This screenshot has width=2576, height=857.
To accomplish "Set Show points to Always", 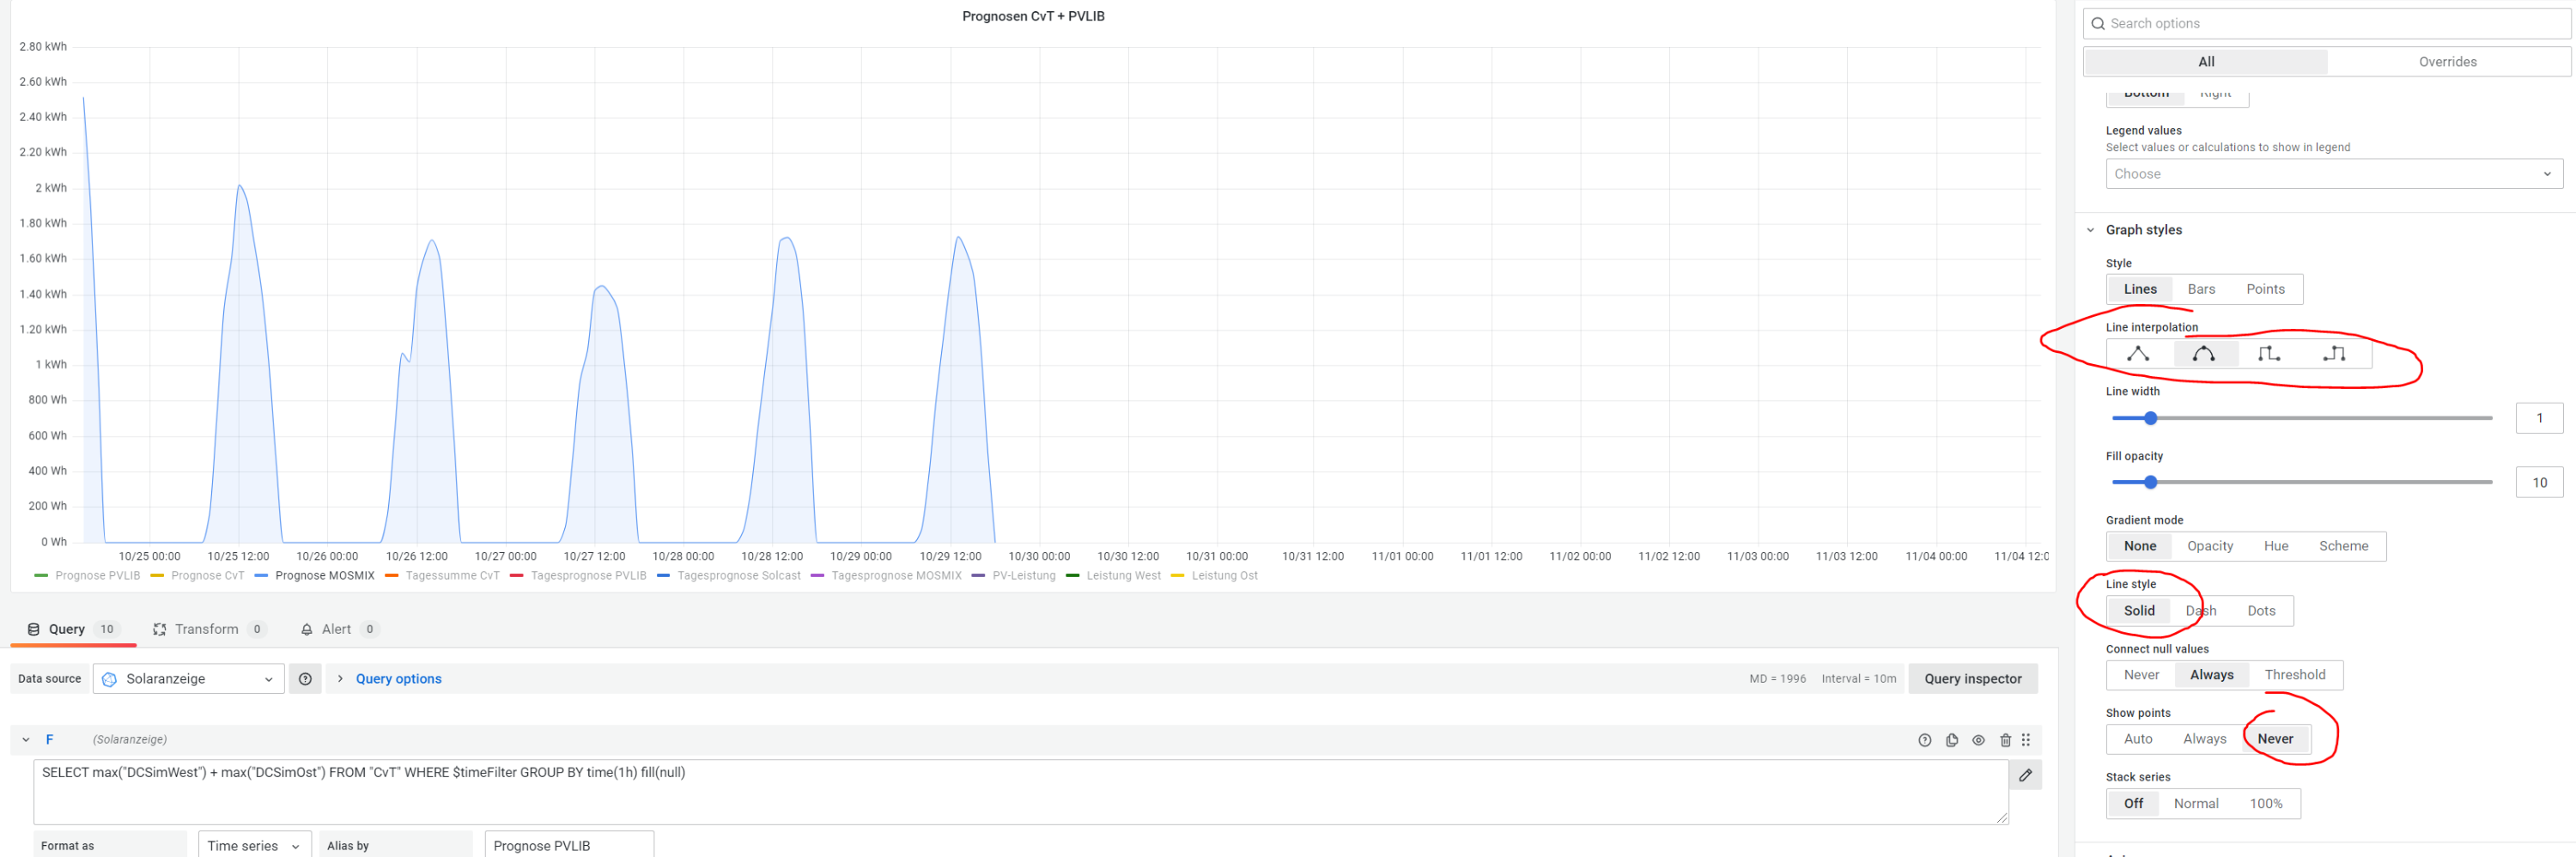I will [x=2204, y=739].
